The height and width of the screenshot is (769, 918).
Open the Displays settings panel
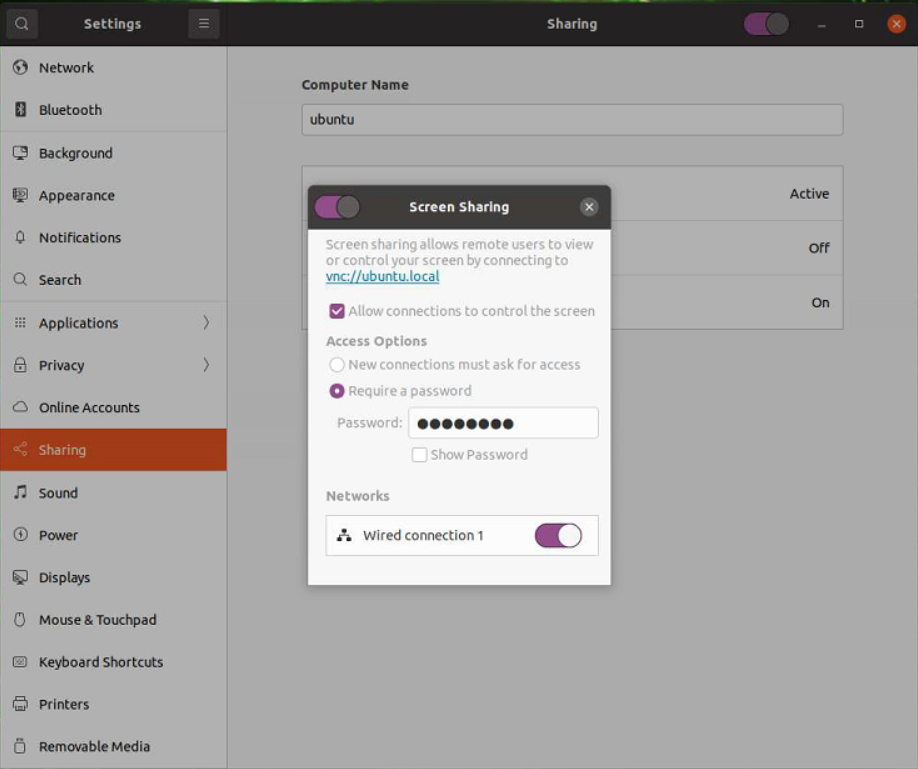tap(114, 577)
